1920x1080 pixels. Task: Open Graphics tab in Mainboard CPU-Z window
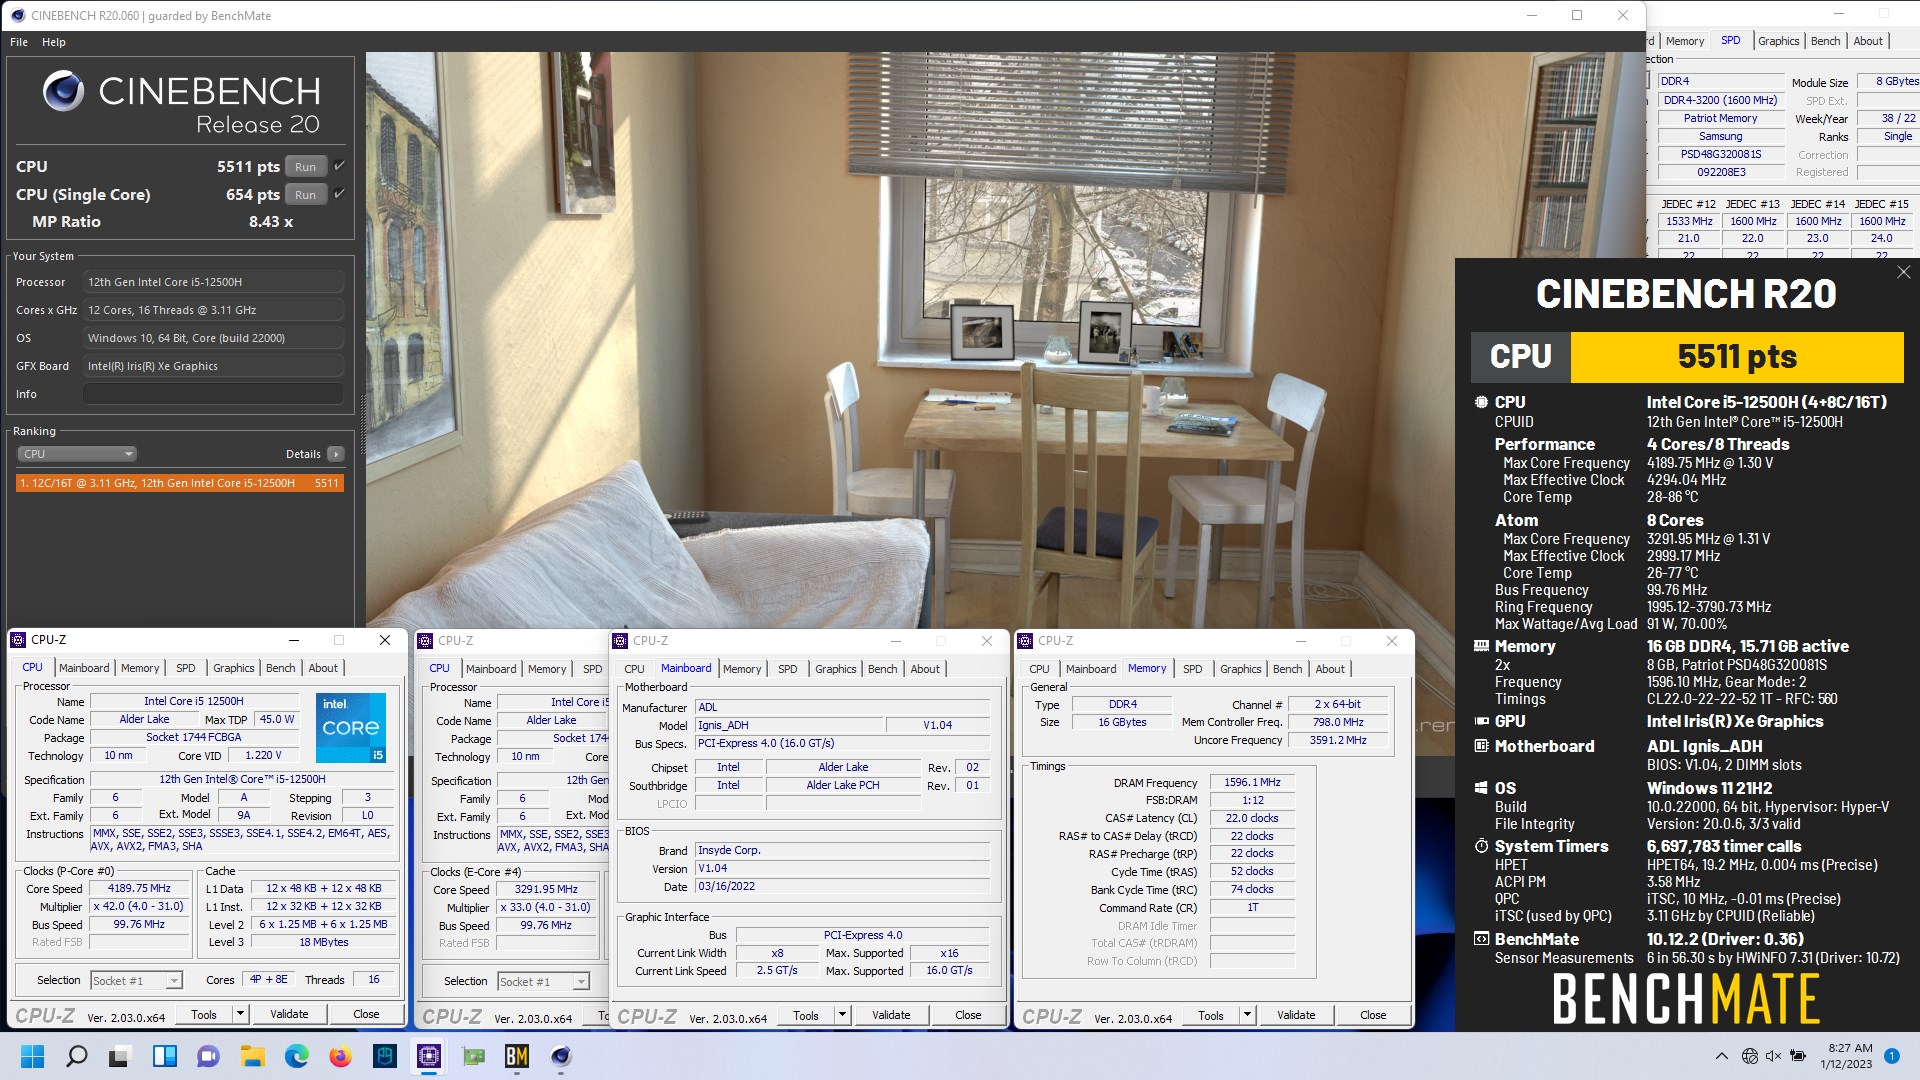pyautogui.click(x=836, y=669)
